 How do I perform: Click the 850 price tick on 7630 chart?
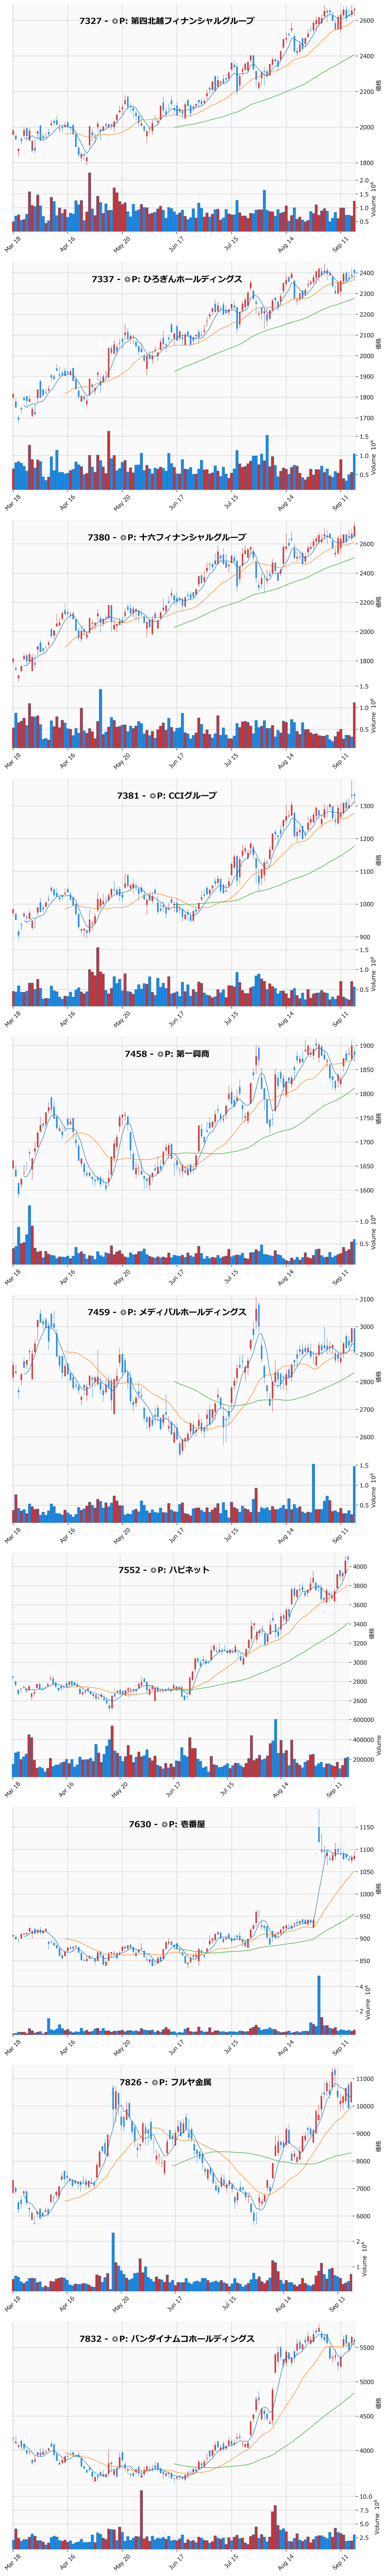[x=365, y=1961]
